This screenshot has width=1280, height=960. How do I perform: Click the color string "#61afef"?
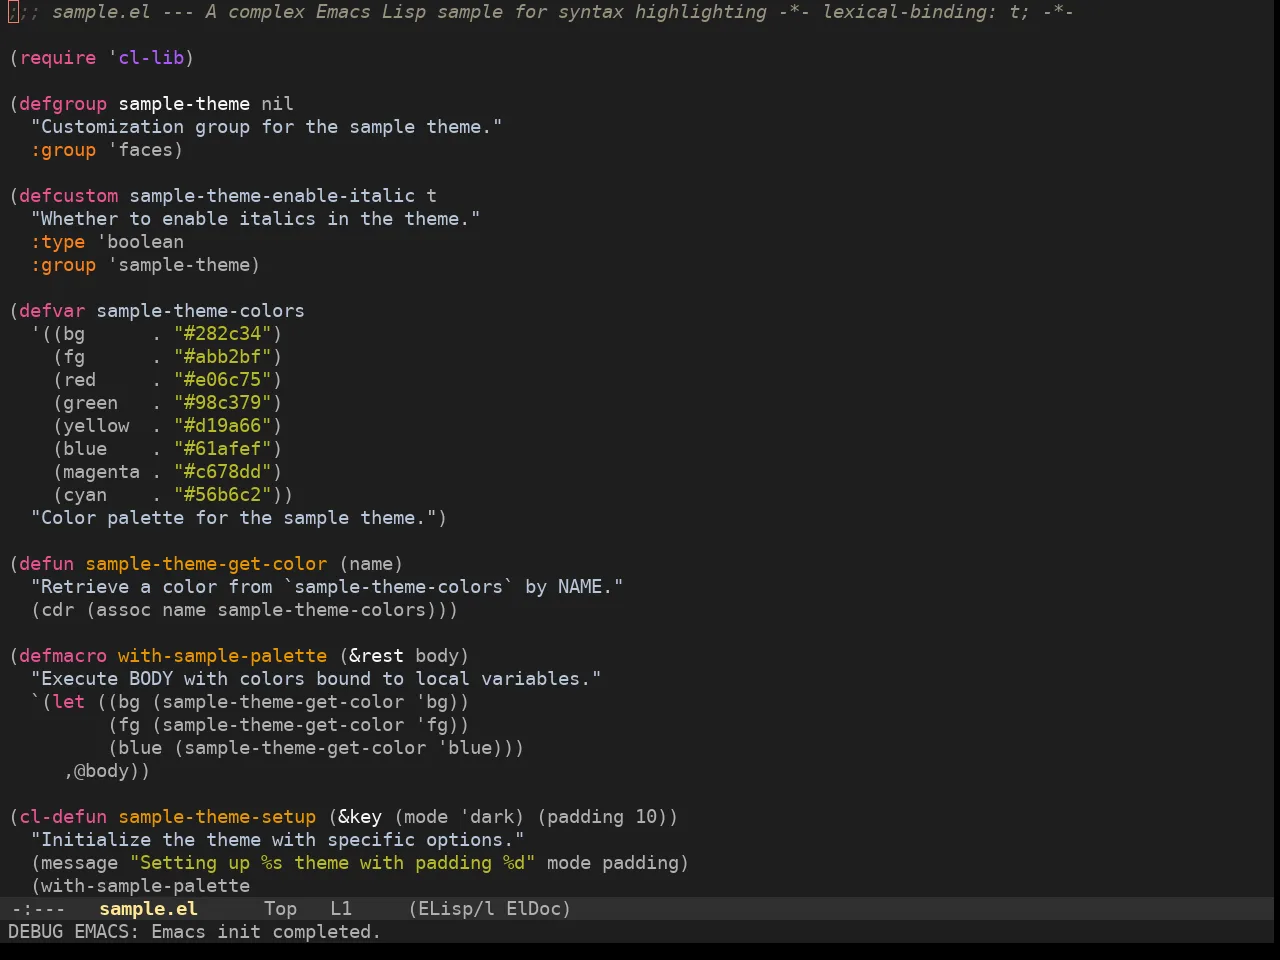click(223, 448)
